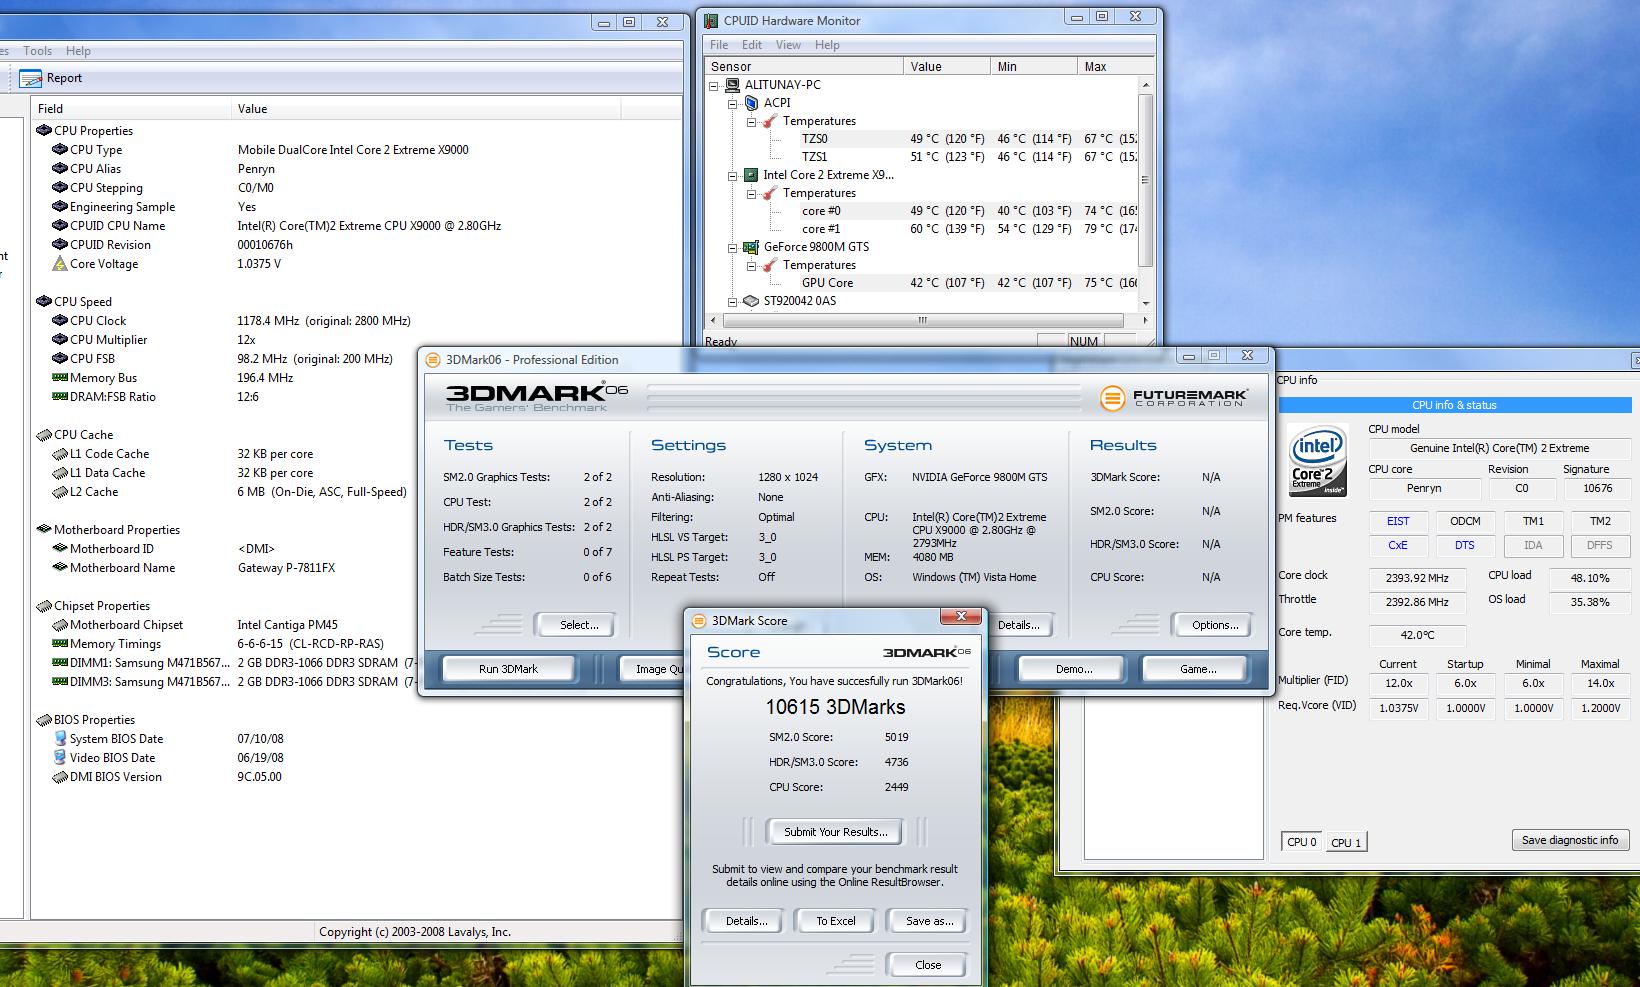Viewport: 1640px width, 987px height.
Task: Click Run 3DMark button
Action: (508, 669)
